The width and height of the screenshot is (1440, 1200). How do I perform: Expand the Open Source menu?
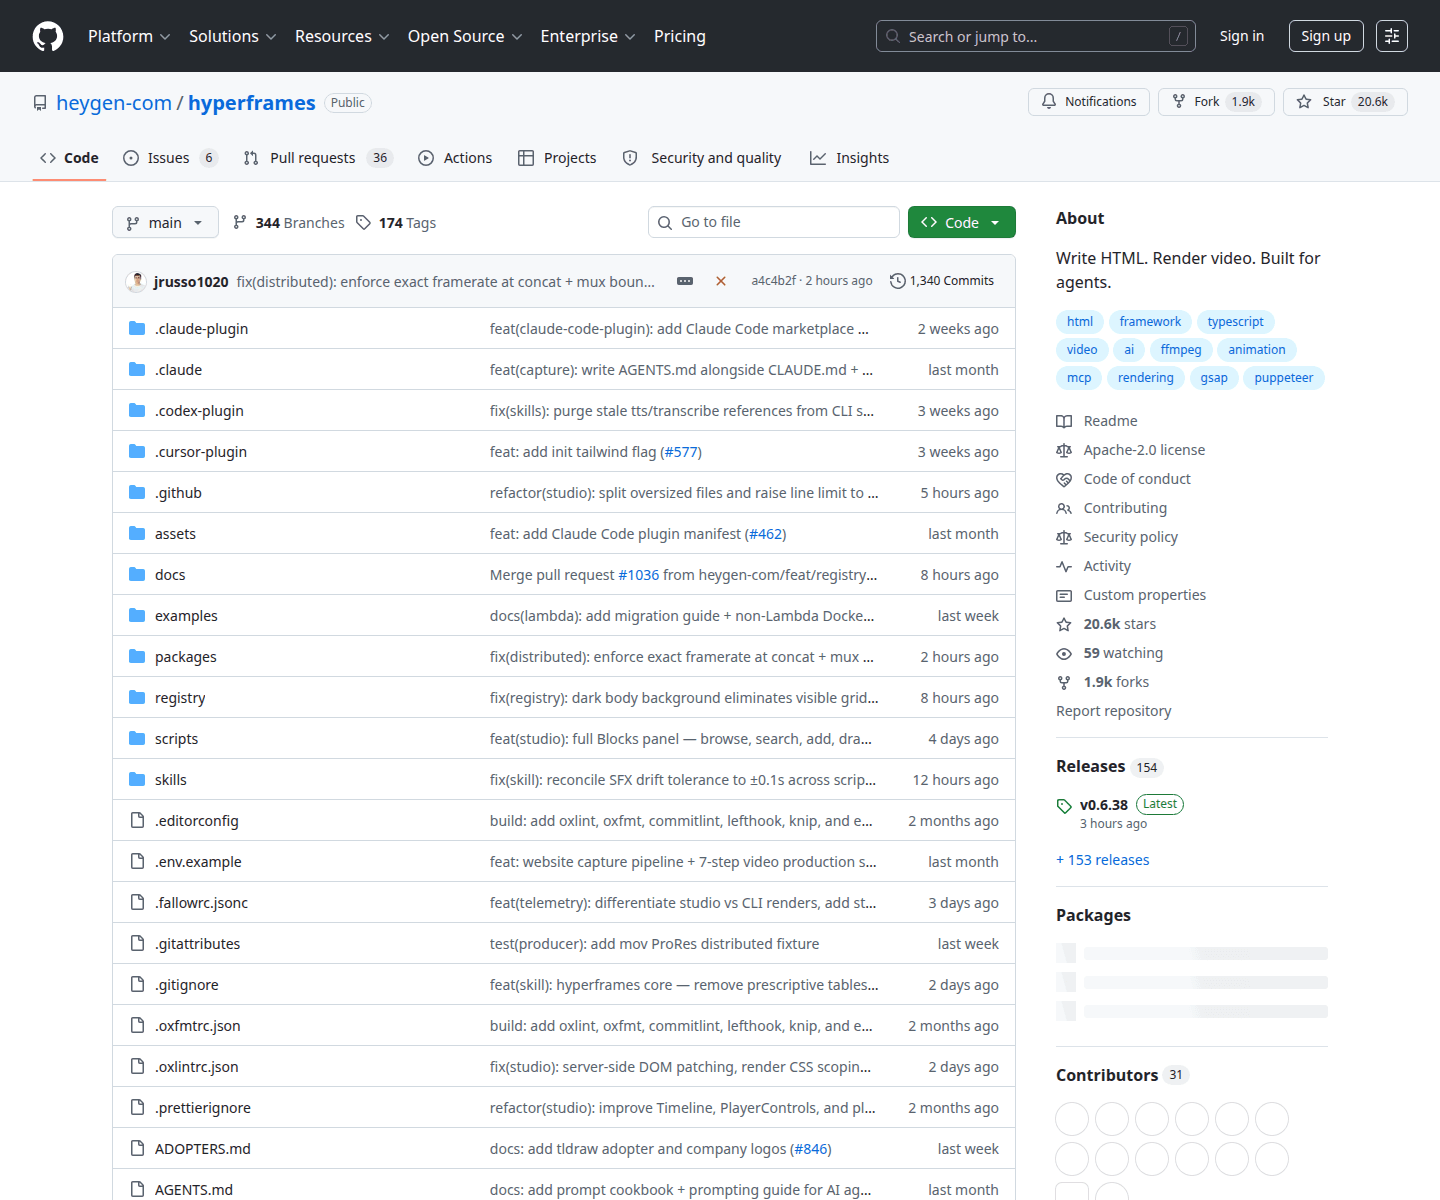tap(465, 36)
